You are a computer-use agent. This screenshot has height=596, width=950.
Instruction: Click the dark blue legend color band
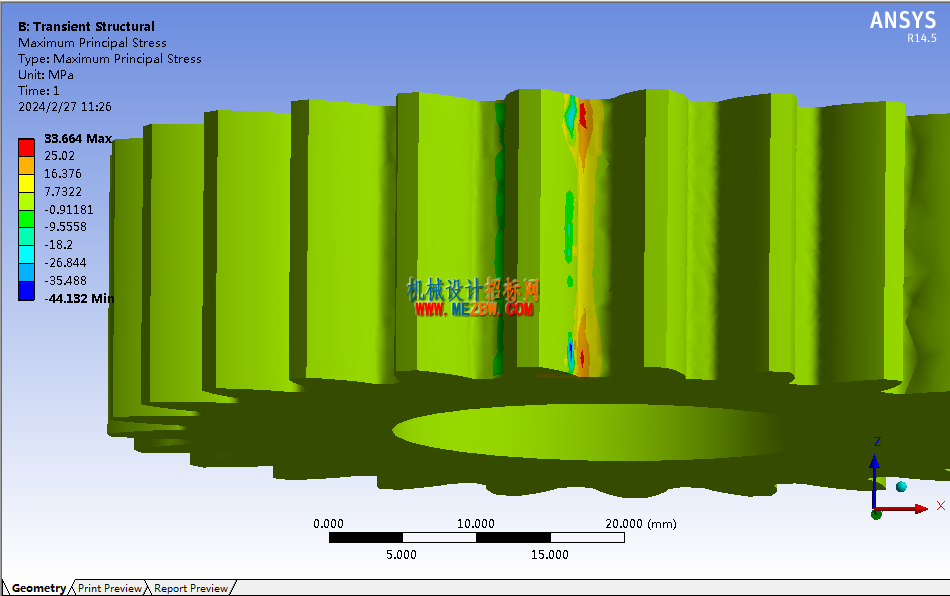(26, 291)
